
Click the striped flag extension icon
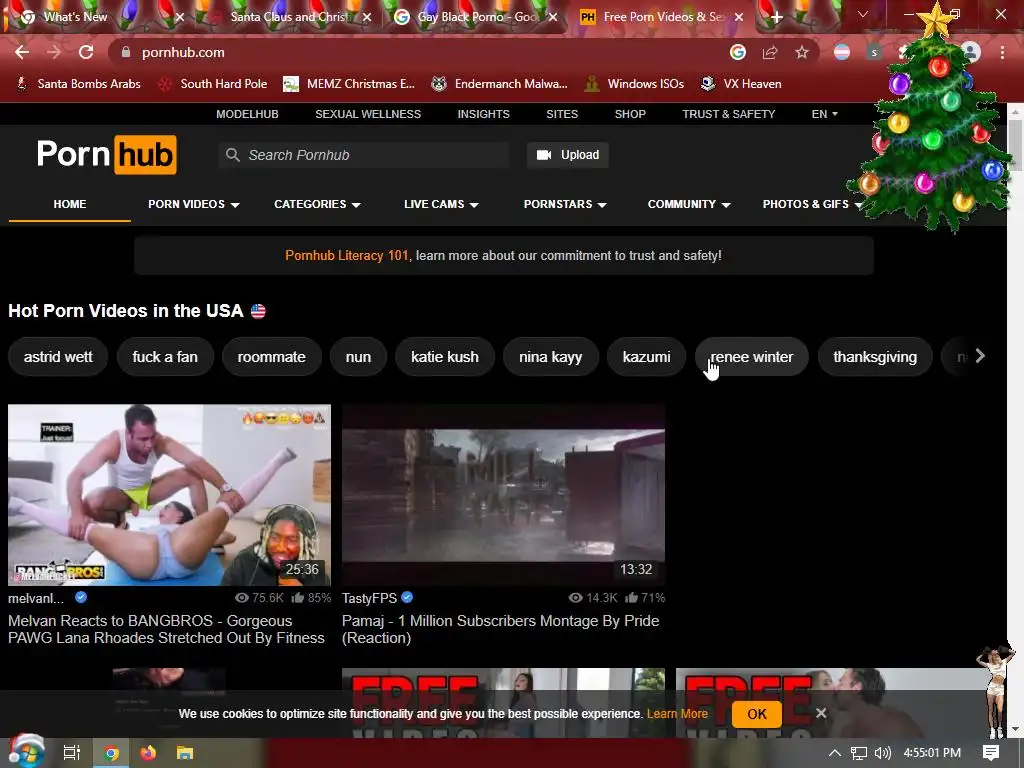(842, 52)
